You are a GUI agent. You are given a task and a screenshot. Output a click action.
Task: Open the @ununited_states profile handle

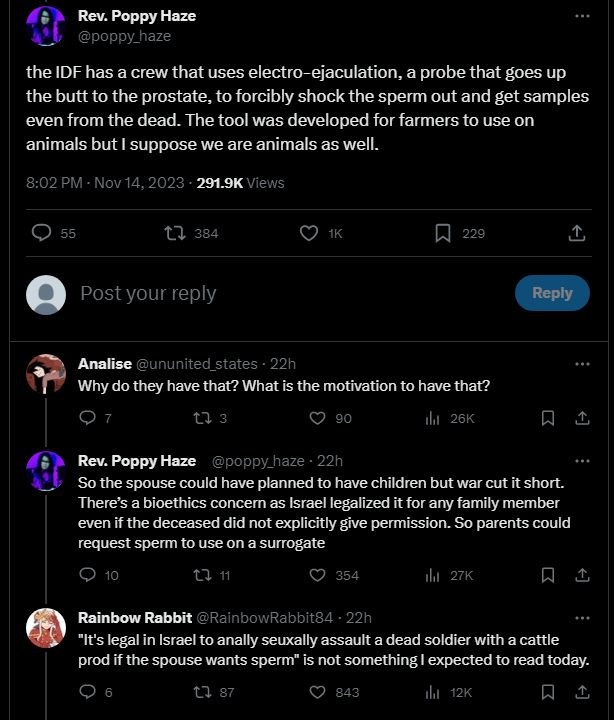click(x=195, y=364)
